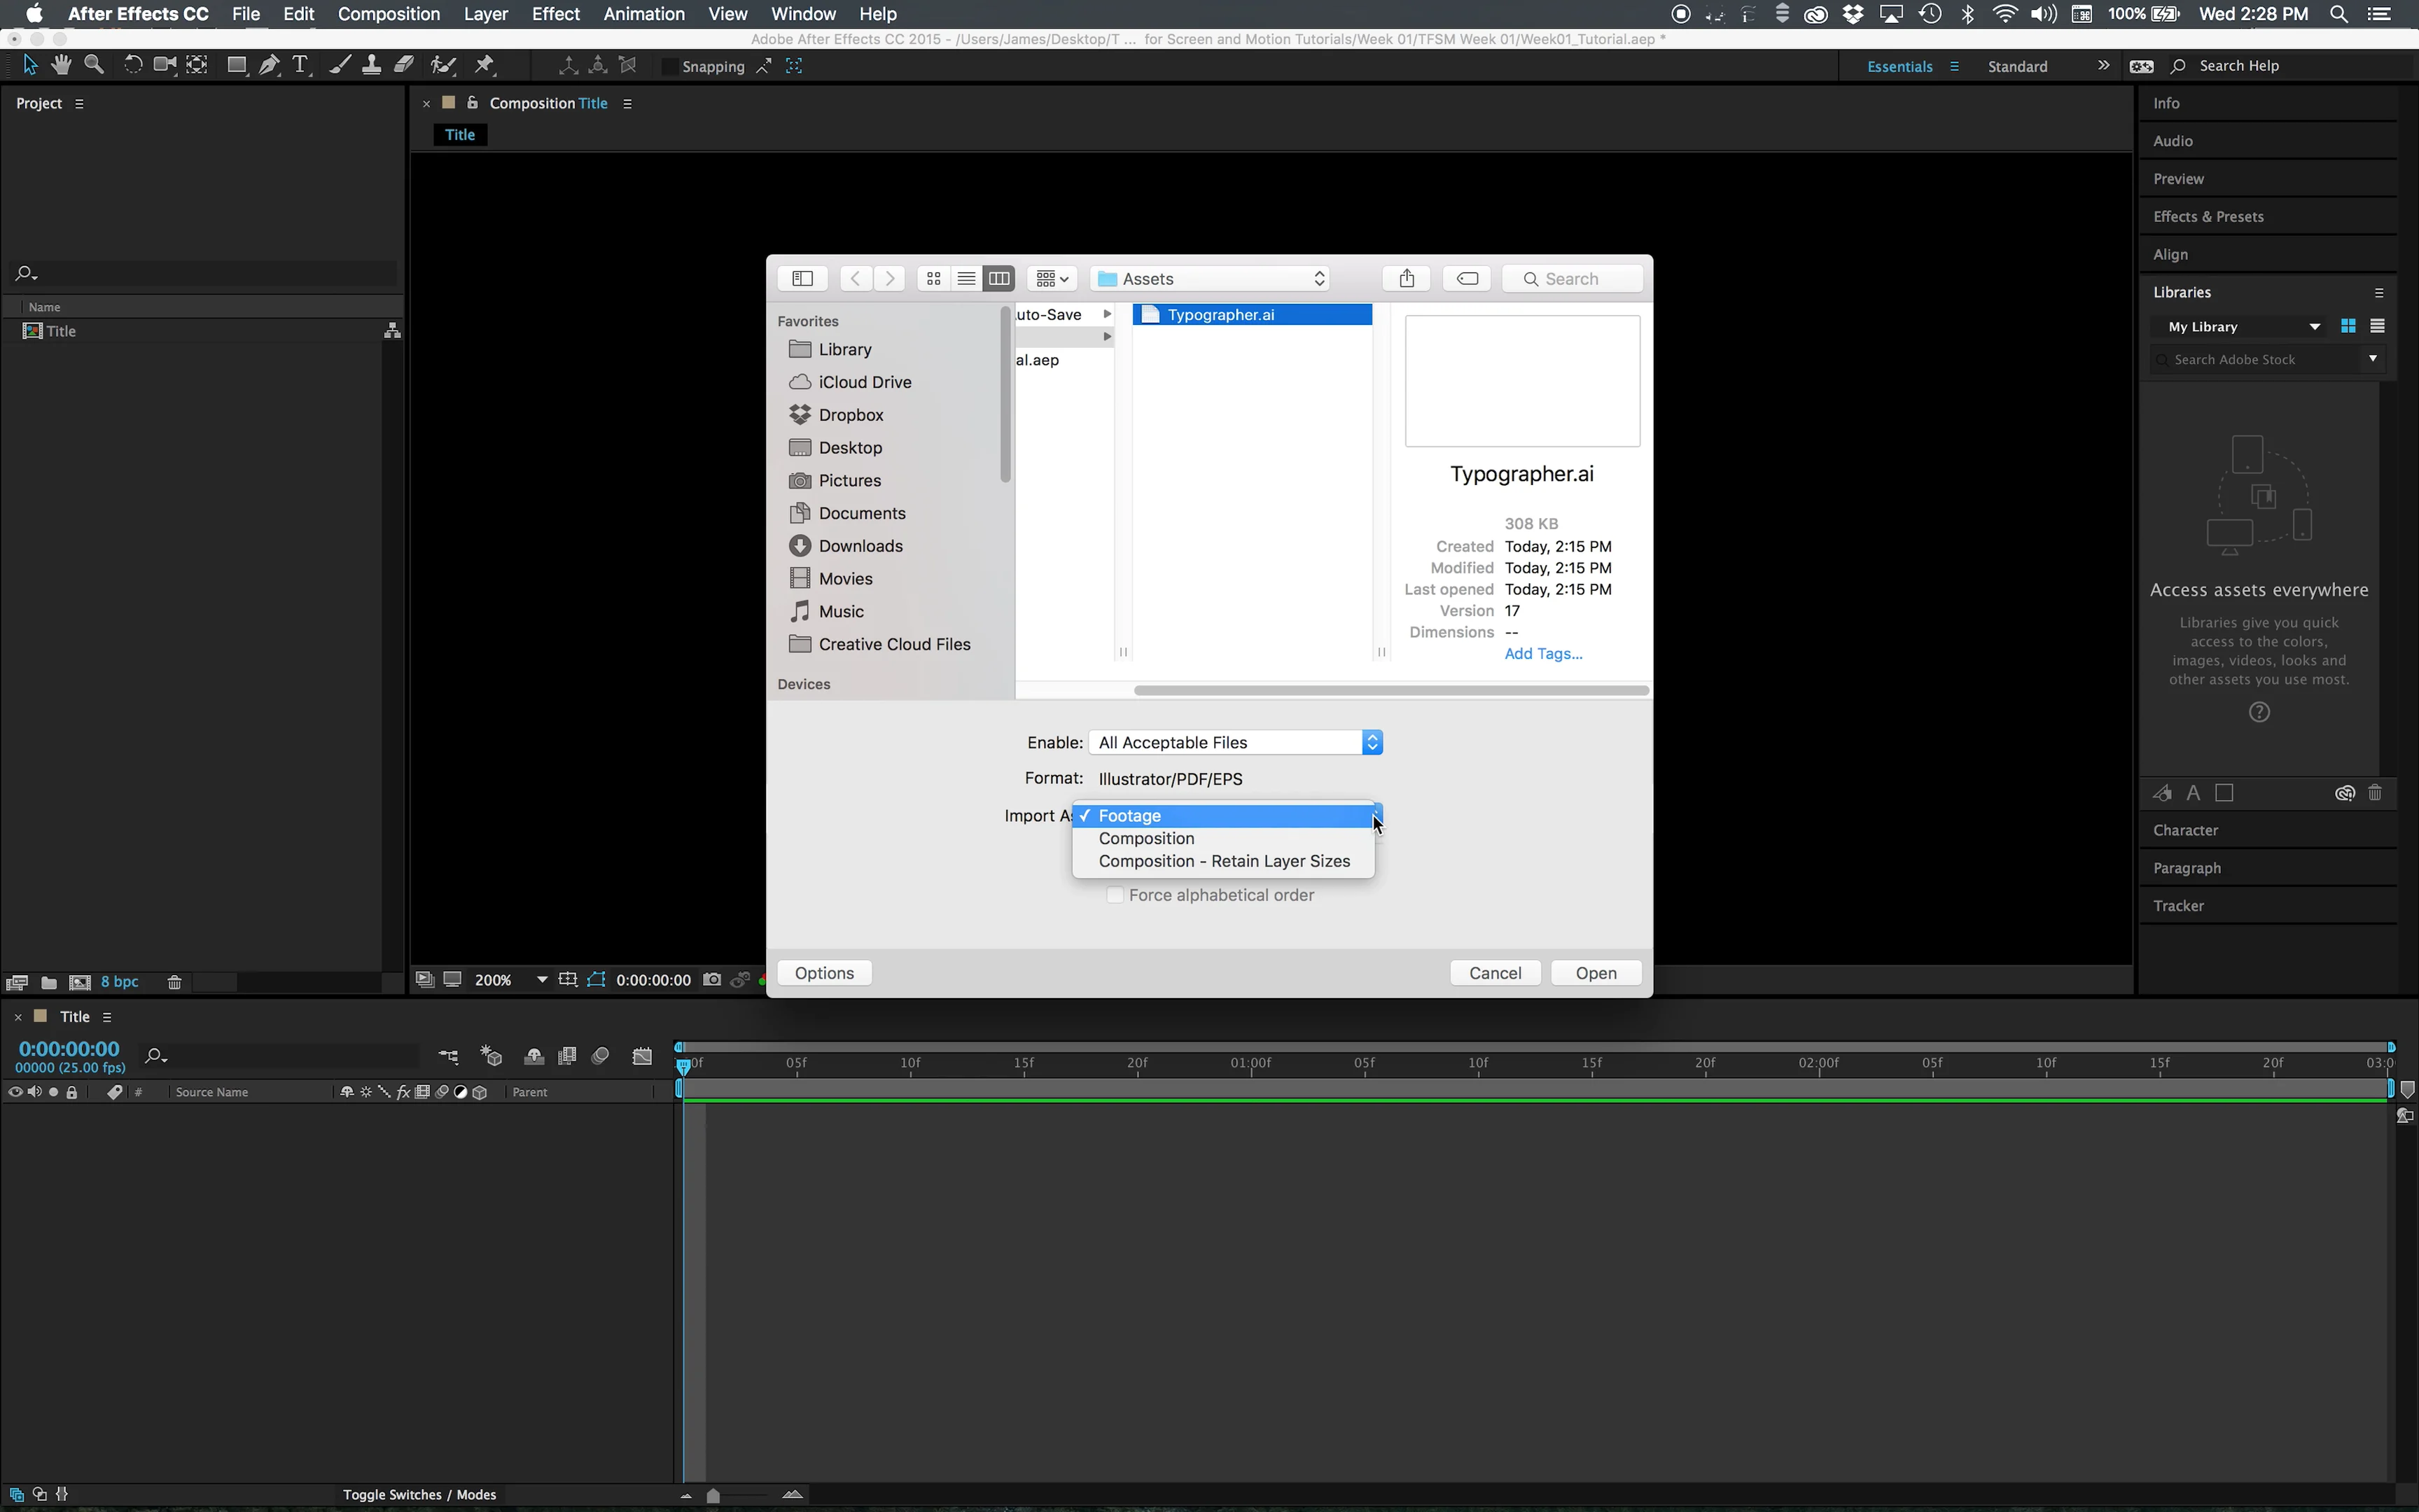Select the Roto Brush tool
The height and width of the screenshot is (1512, 2419).
pyautogui.click(x=443, y=64)
